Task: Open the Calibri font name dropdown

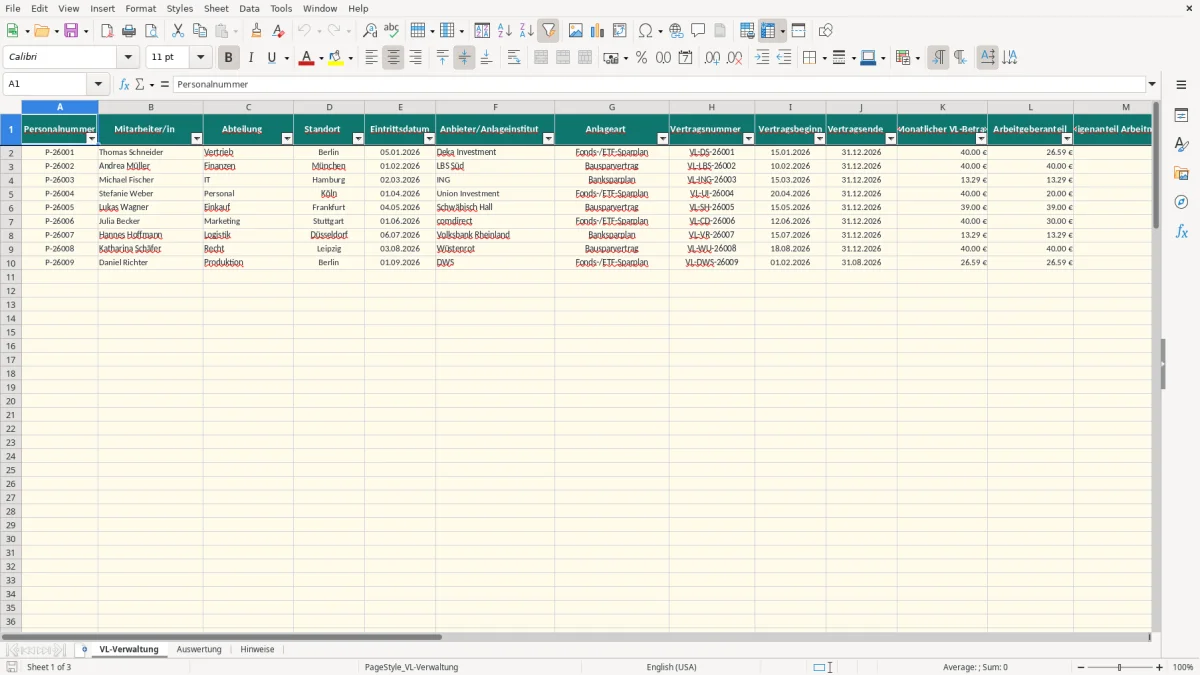Action: click(x=128, y=58)
